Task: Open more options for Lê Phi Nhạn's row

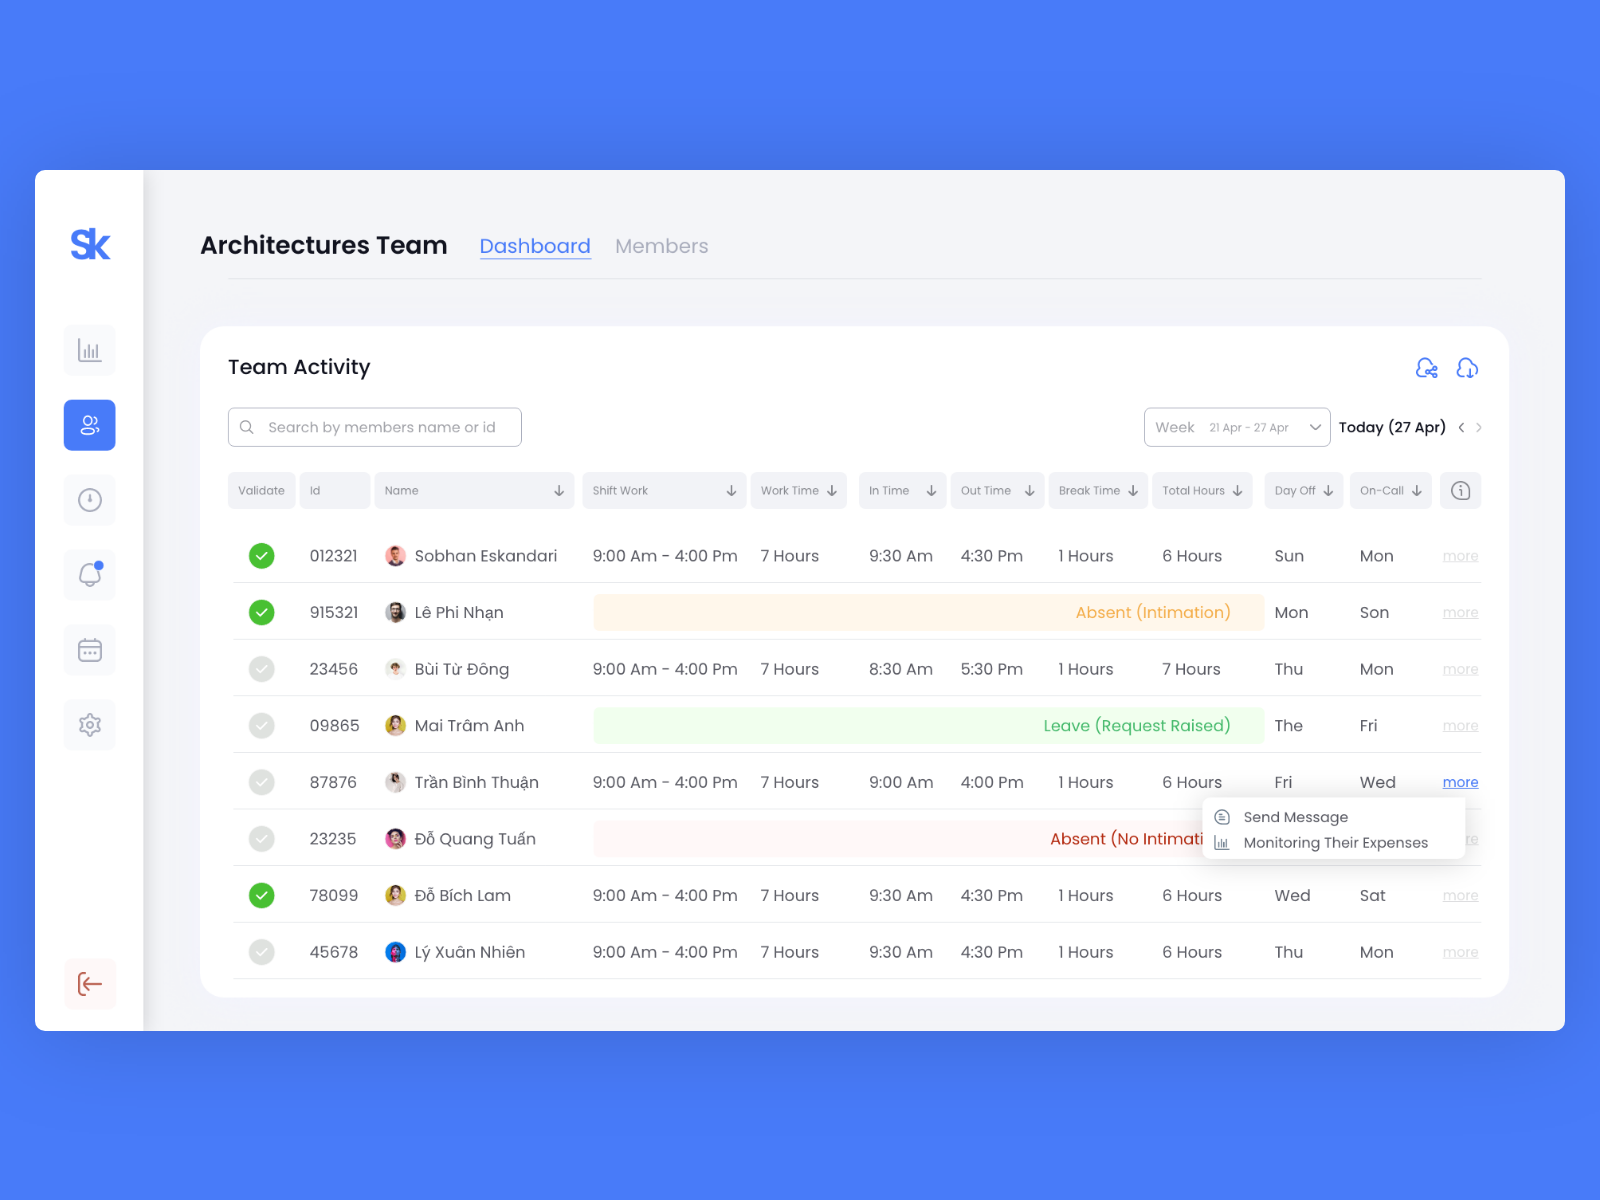Action: tap(1460, 612)
